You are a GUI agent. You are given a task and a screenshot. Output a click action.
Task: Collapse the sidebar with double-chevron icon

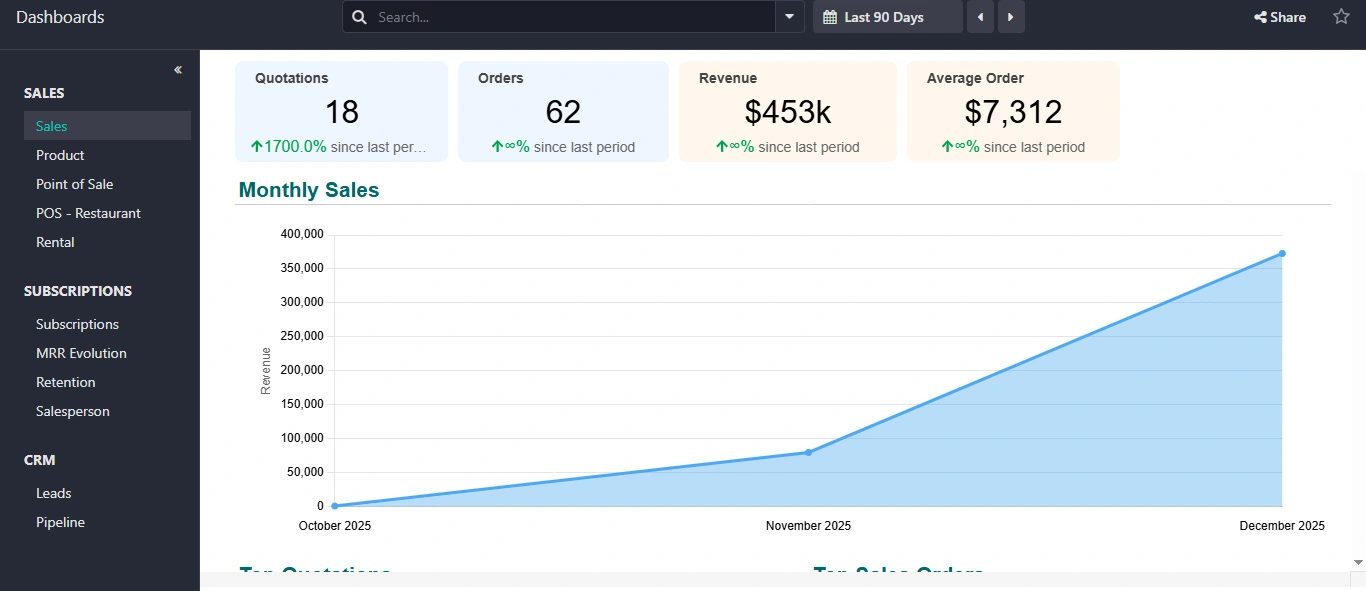[x=178, y=70]
